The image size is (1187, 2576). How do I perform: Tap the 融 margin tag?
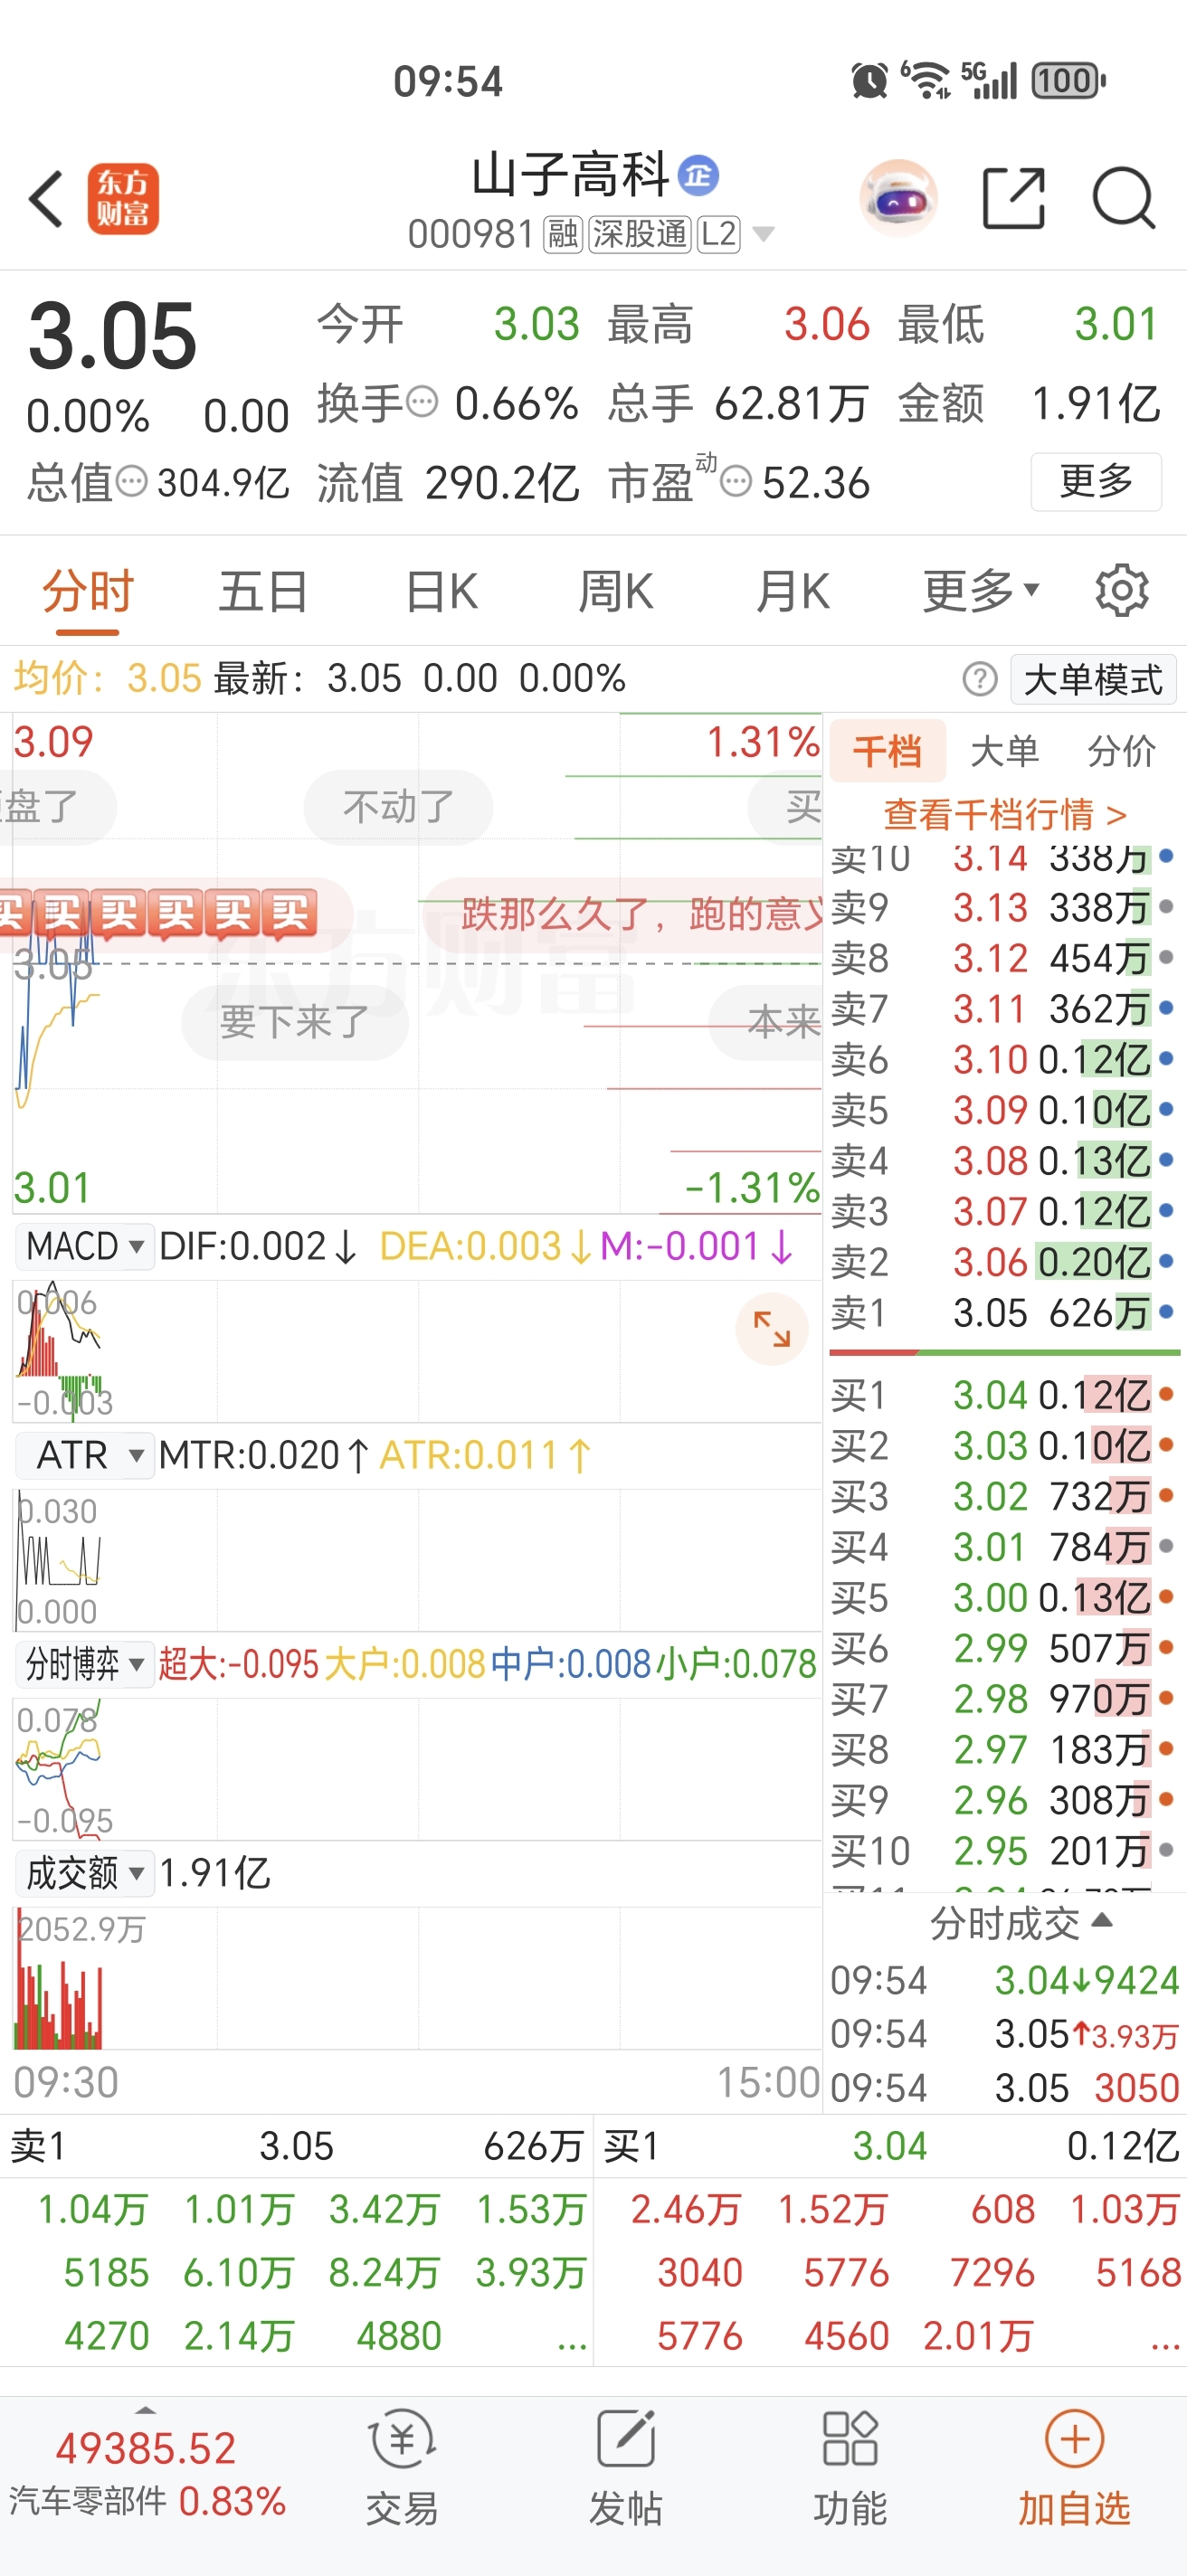pos(563,235)
